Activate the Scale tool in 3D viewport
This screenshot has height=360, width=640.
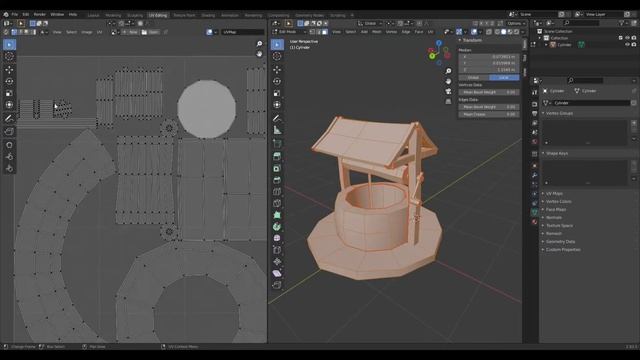[277, 93]
